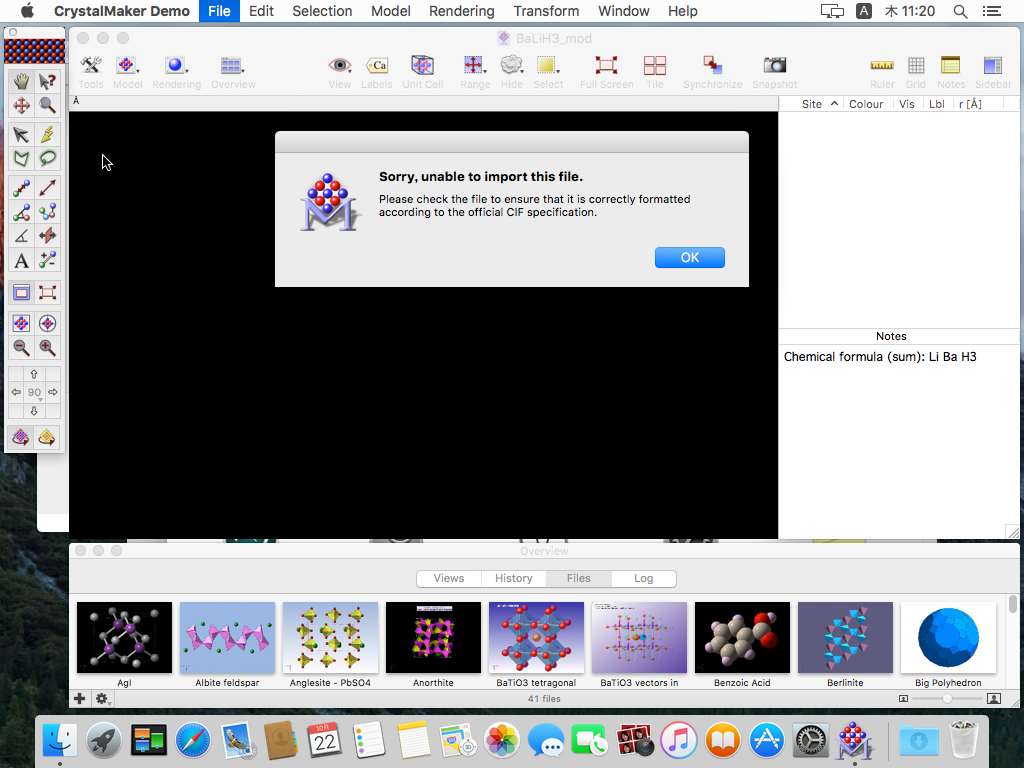1024x768 pixels.
Task: Toggle atom Labels in the toolbar
Action: pos(377,72)
